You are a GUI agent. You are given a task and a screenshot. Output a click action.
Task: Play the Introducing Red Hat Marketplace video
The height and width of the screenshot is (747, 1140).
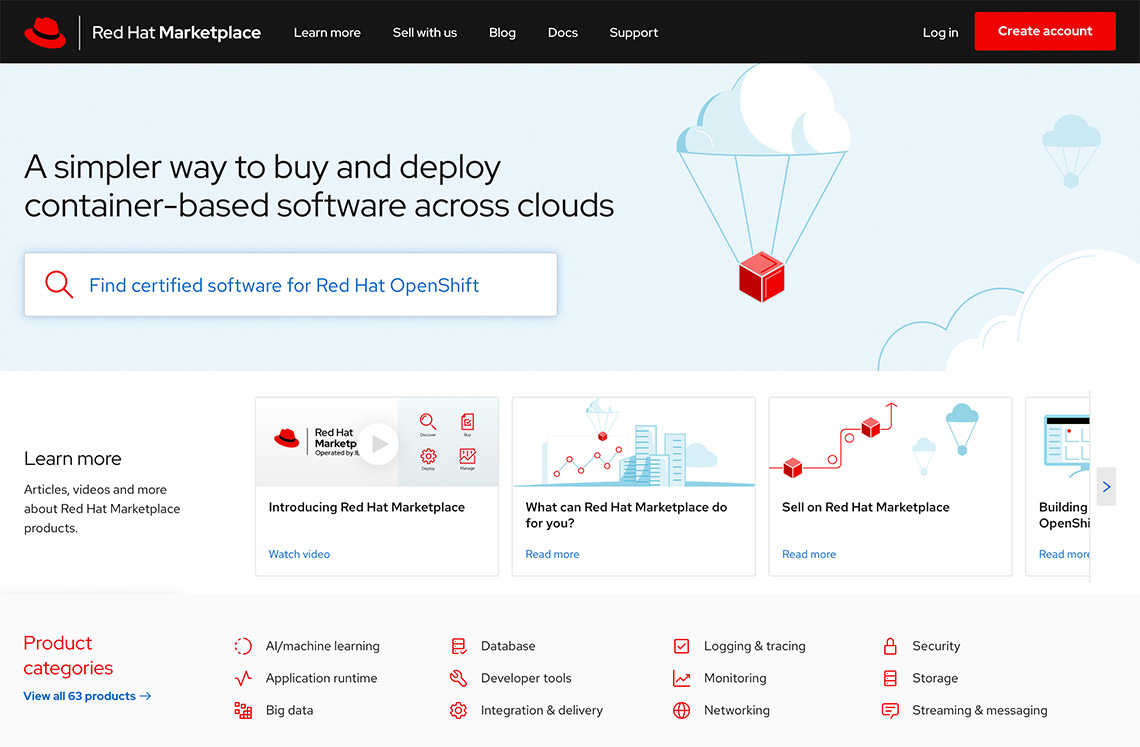point(377,441)
